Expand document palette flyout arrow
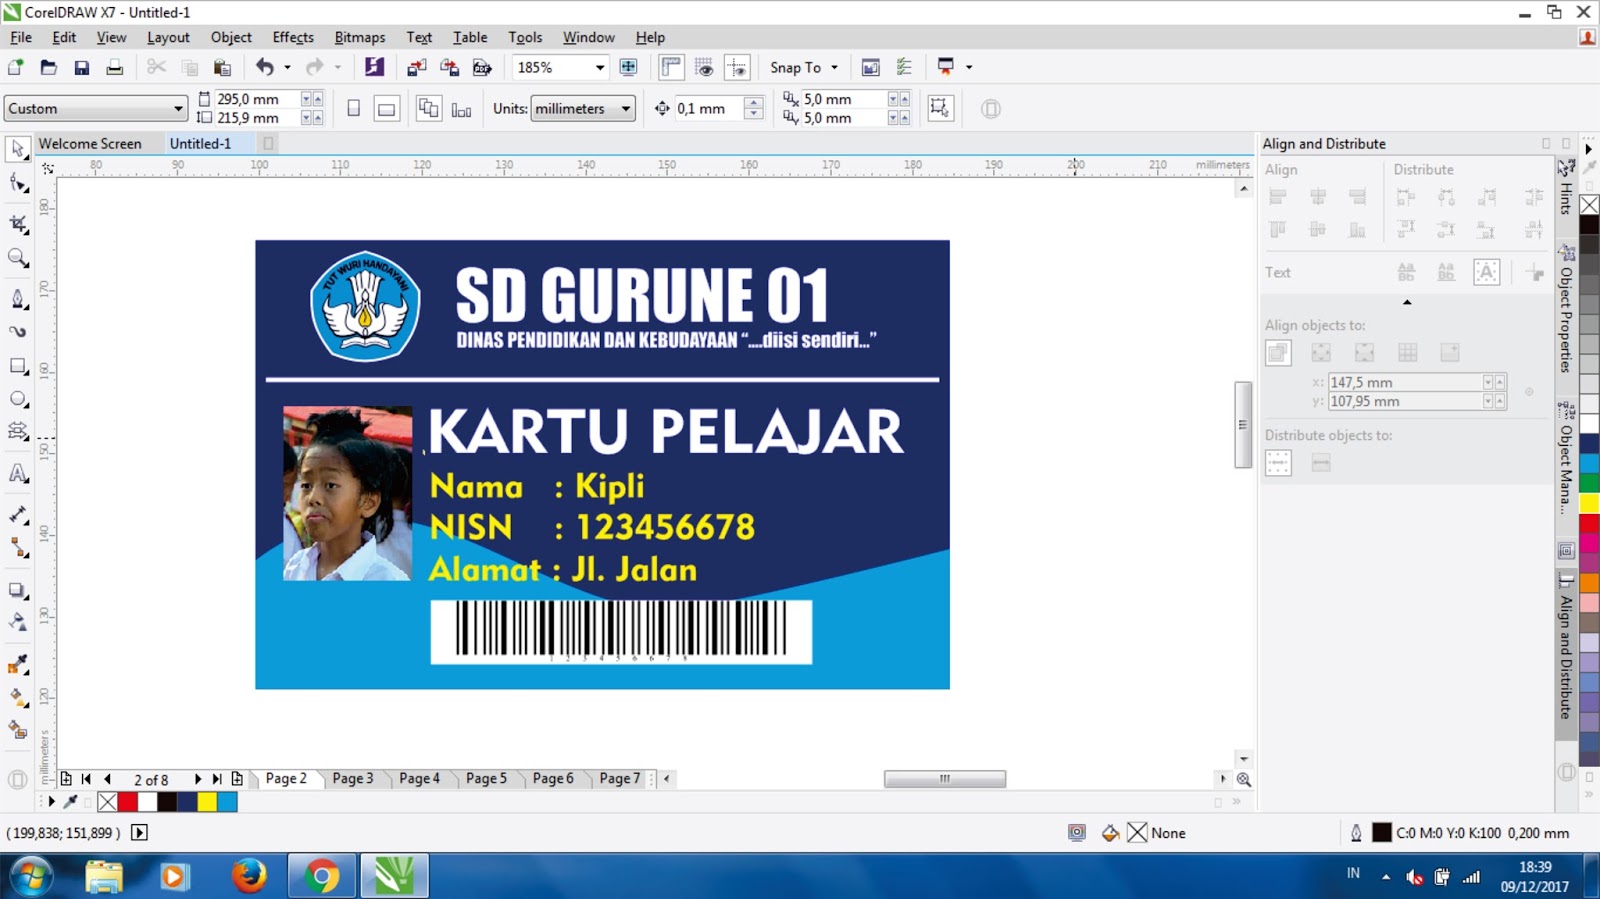 tap(51, 802)
